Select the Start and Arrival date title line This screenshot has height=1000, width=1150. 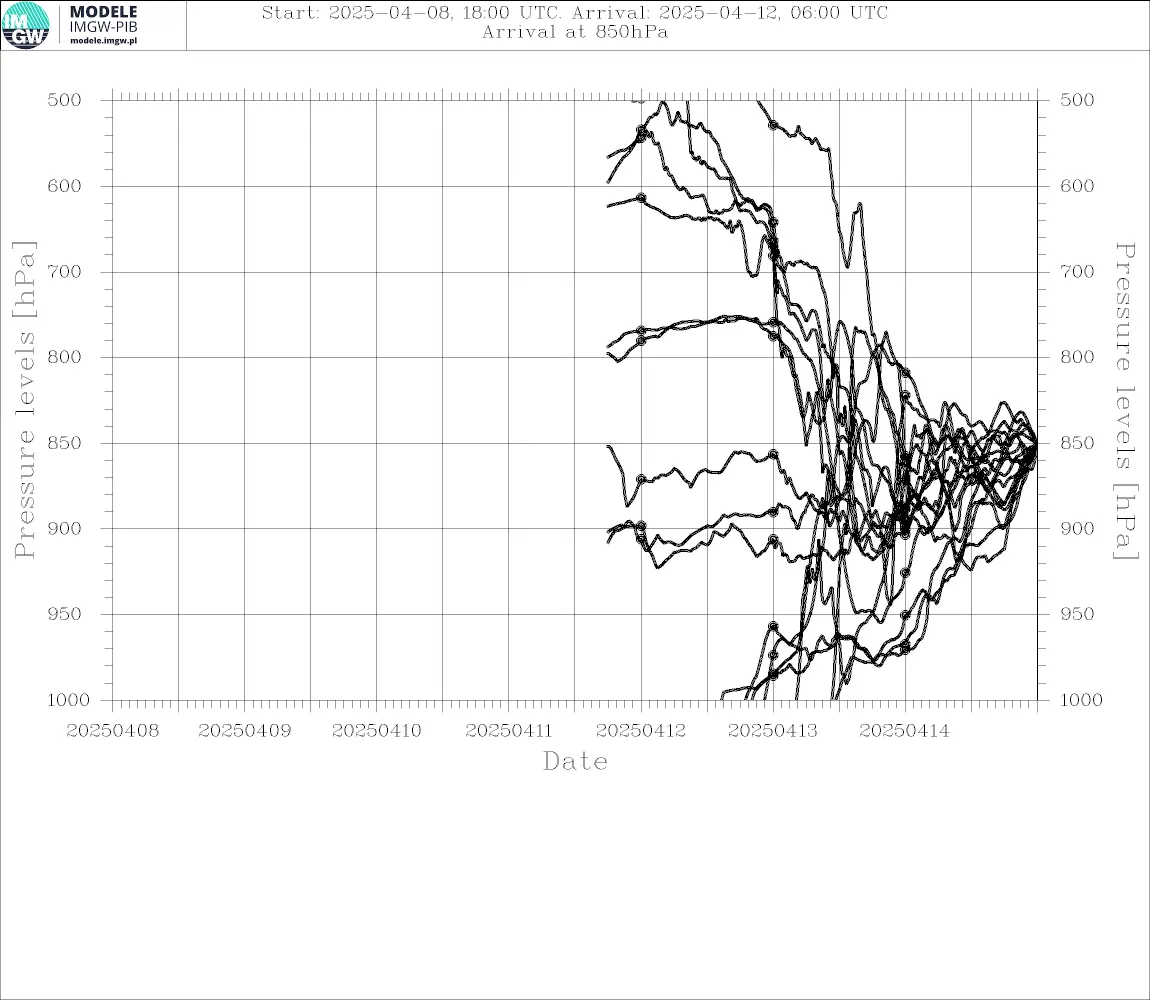(575, 12)
